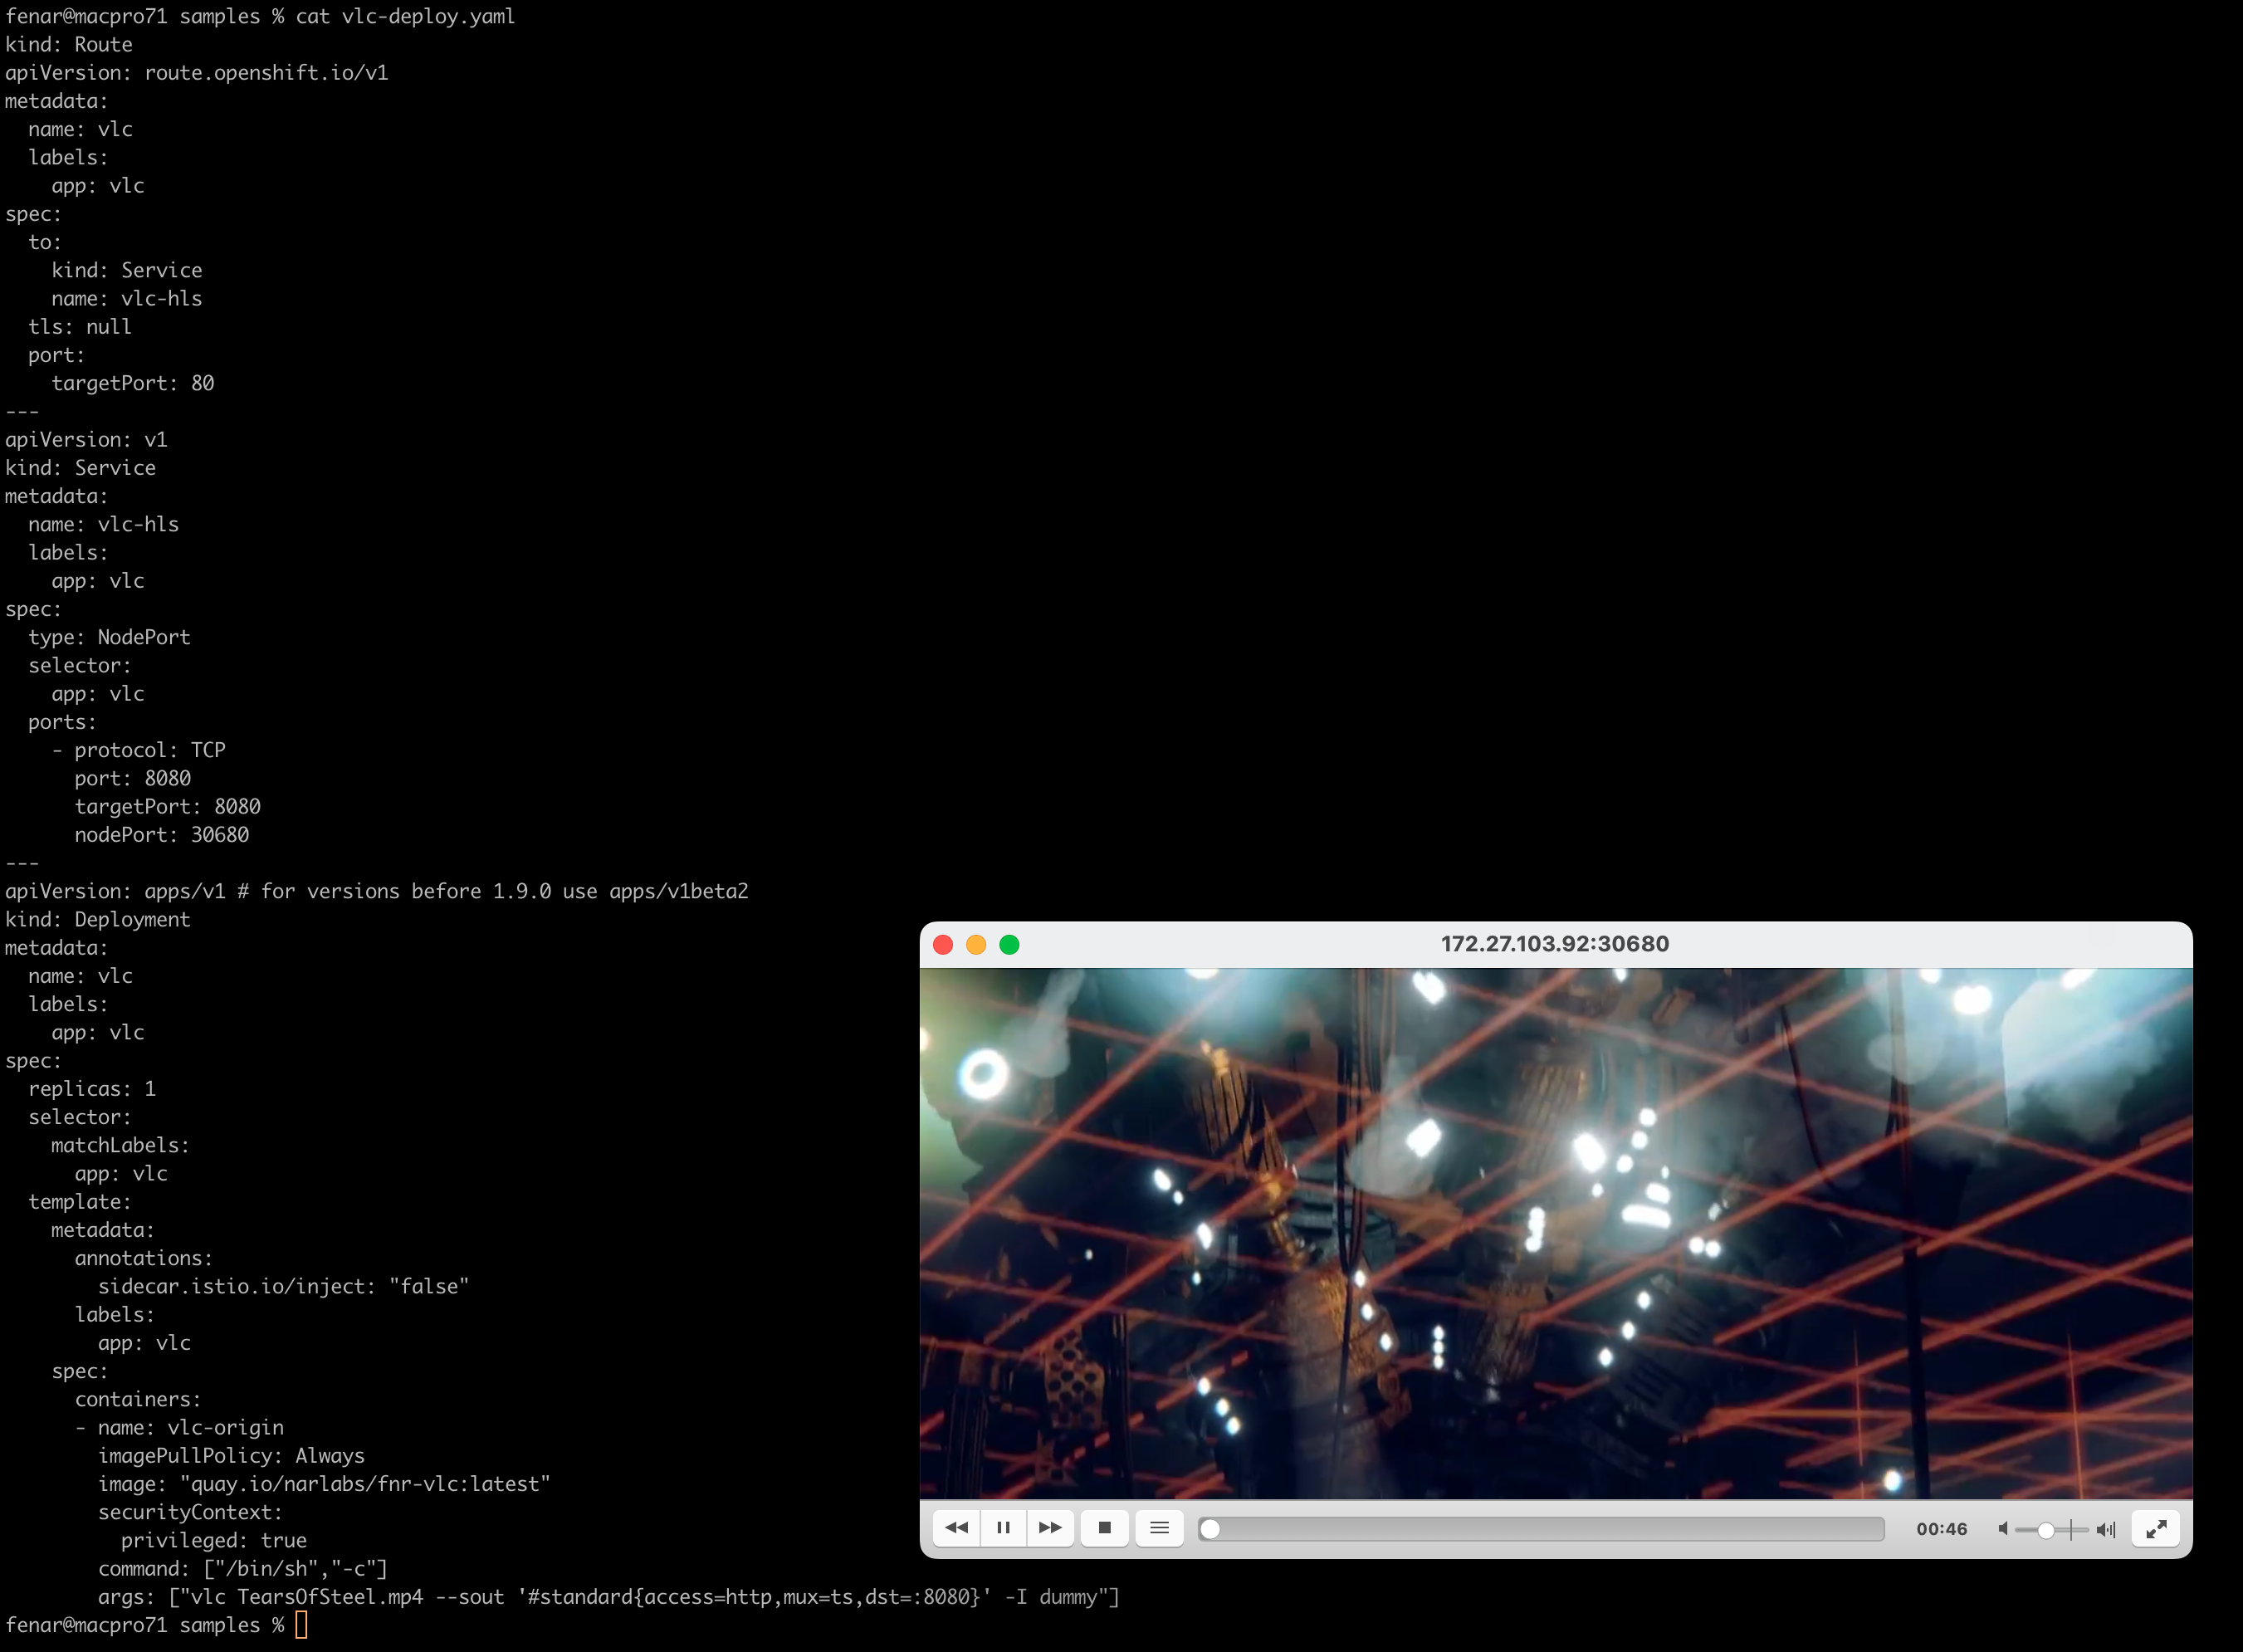The height and width of the screenshot is (1652, 2243).
Task: Click the 172.27.103.92:30680 window title
Action: (1555, 944)
